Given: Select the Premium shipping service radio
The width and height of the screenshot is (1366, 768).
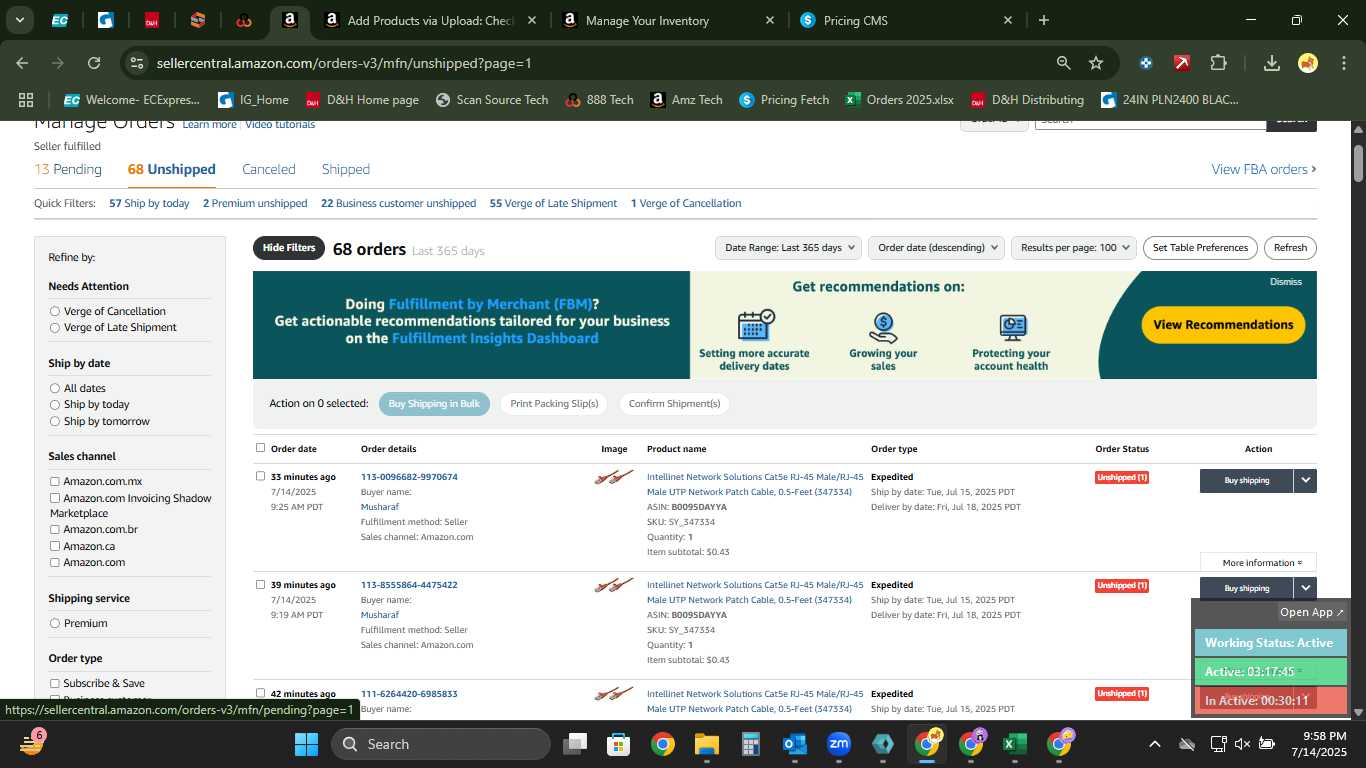Looking at the screenshot, I should [55, 623].
